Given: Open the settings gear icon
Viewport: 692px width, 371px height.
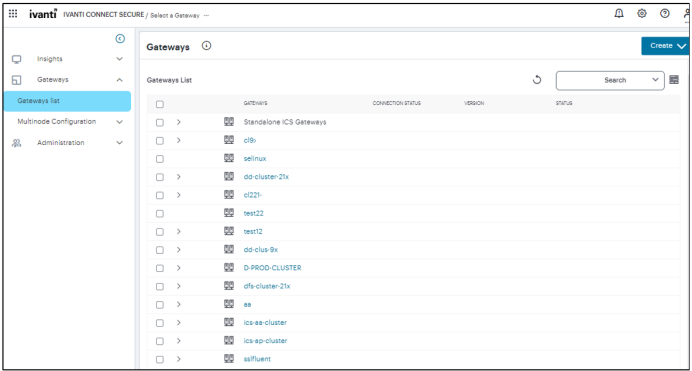Looking at the screenshot, I should click(642, 14).
